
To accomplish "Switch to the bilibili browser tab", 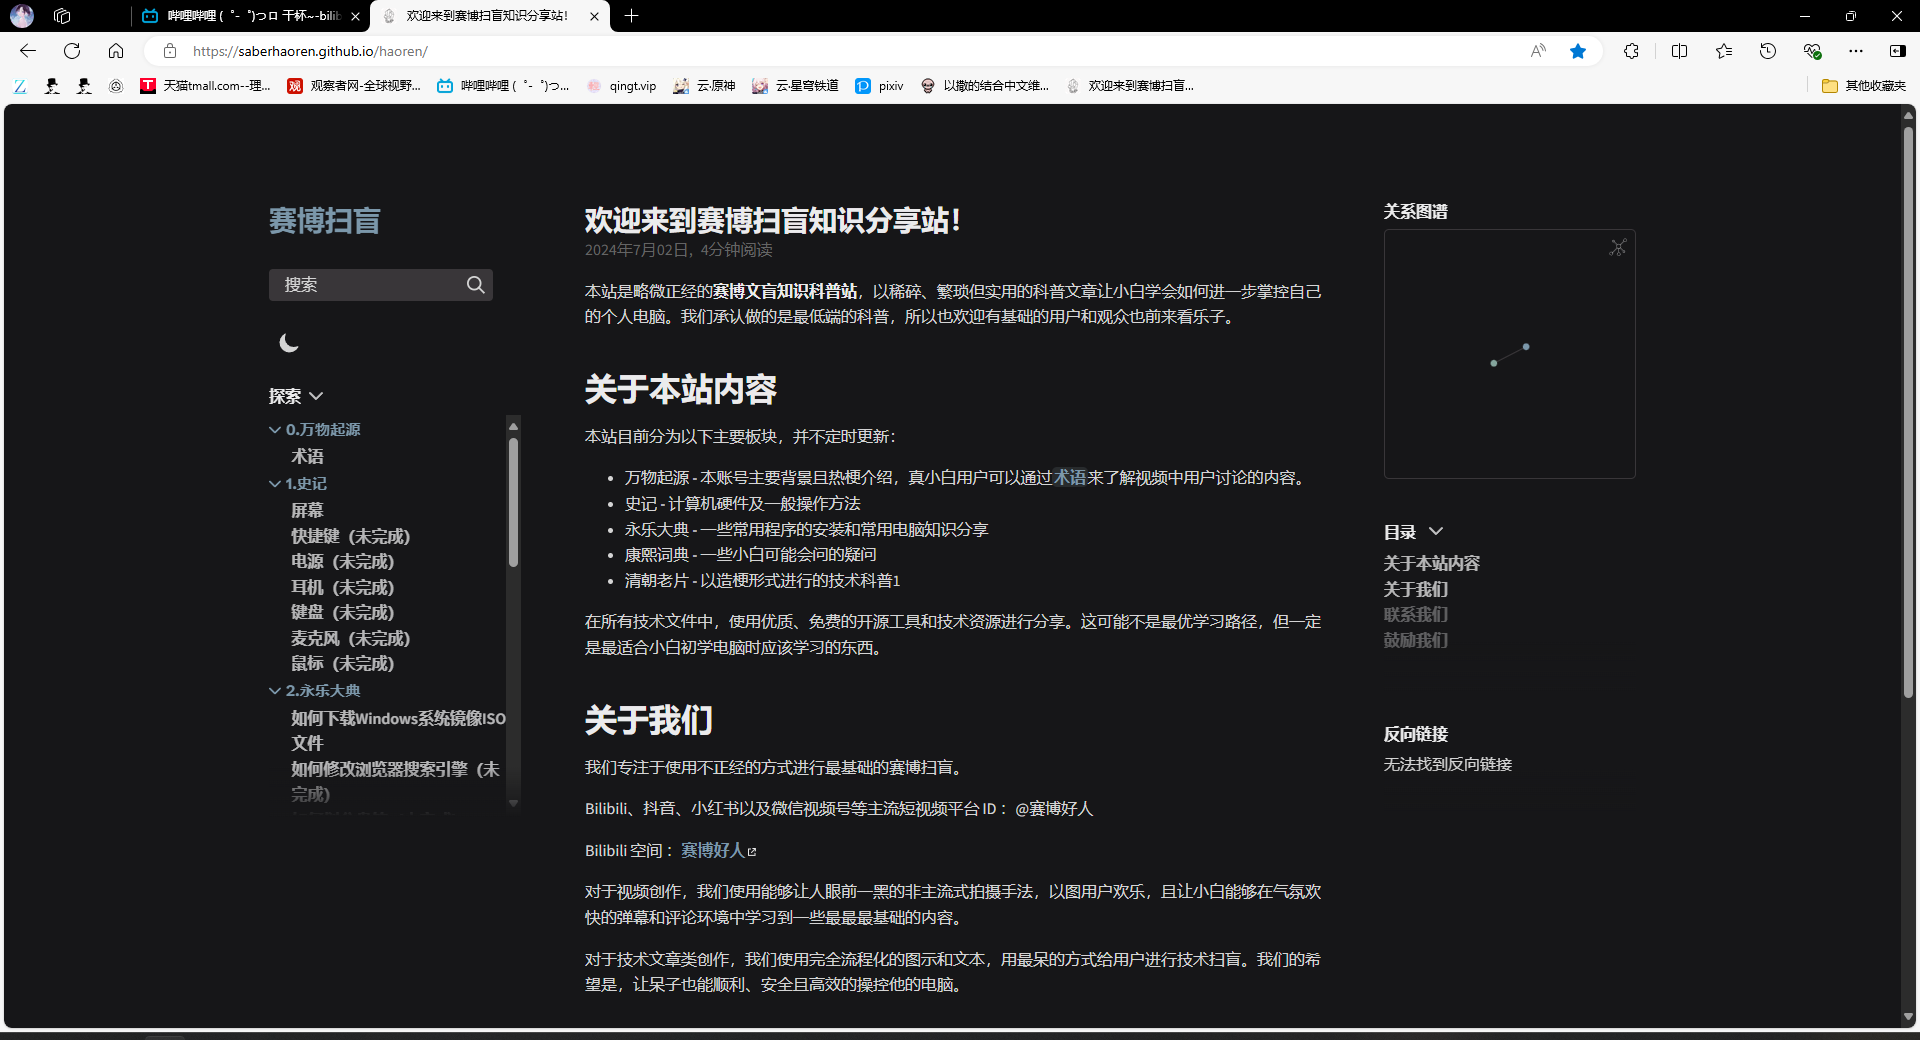I will pyautogui.click(x=250, y=16).
